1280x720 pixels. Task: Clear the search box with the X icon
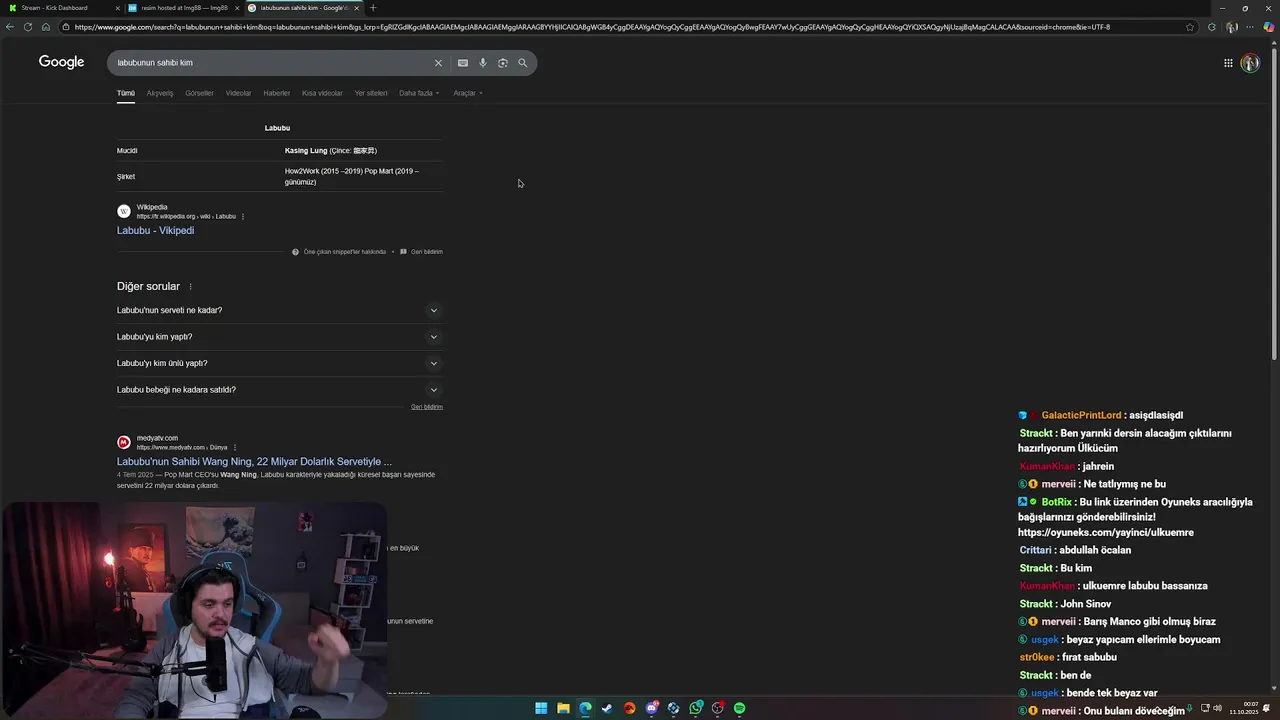[x=438, y=63]
